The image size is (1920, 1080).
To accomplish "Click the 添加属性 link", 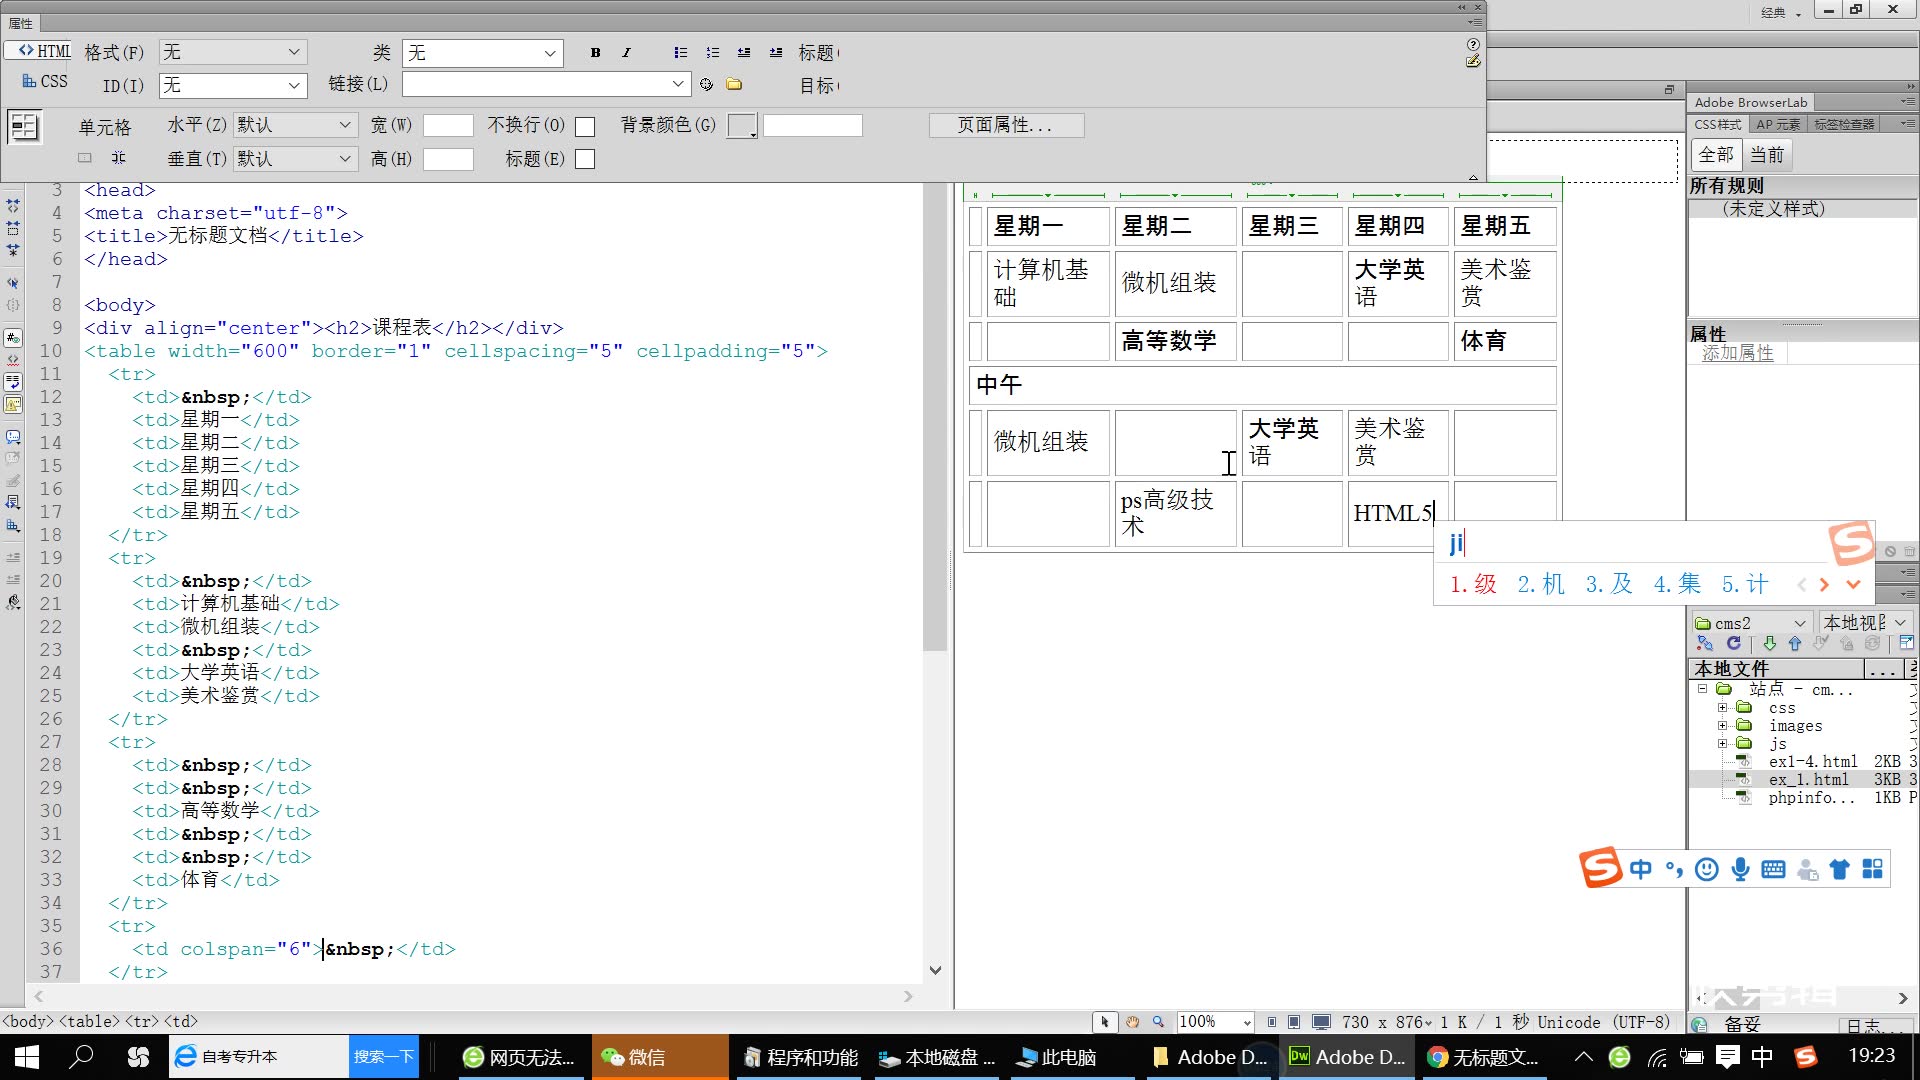I will [1738, 353].
